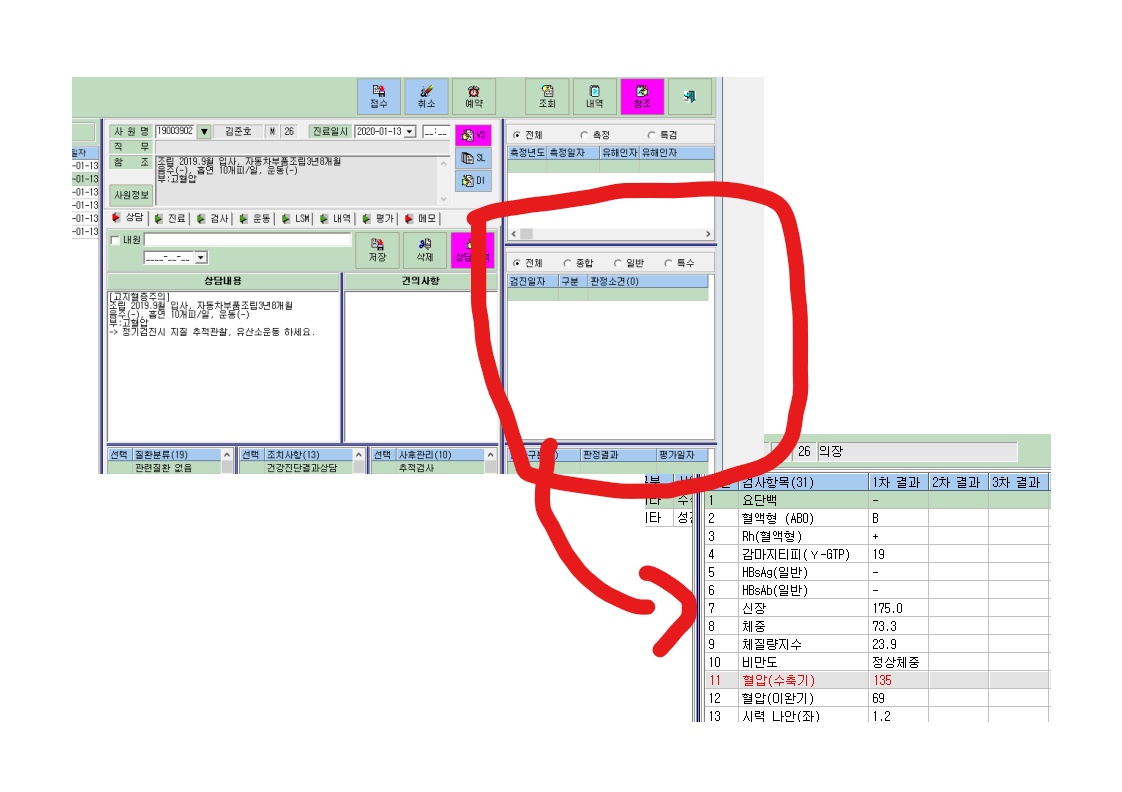Open the 내역 history icon button
Viewport: 1122px width, 792px height.
tap(595, 96)
